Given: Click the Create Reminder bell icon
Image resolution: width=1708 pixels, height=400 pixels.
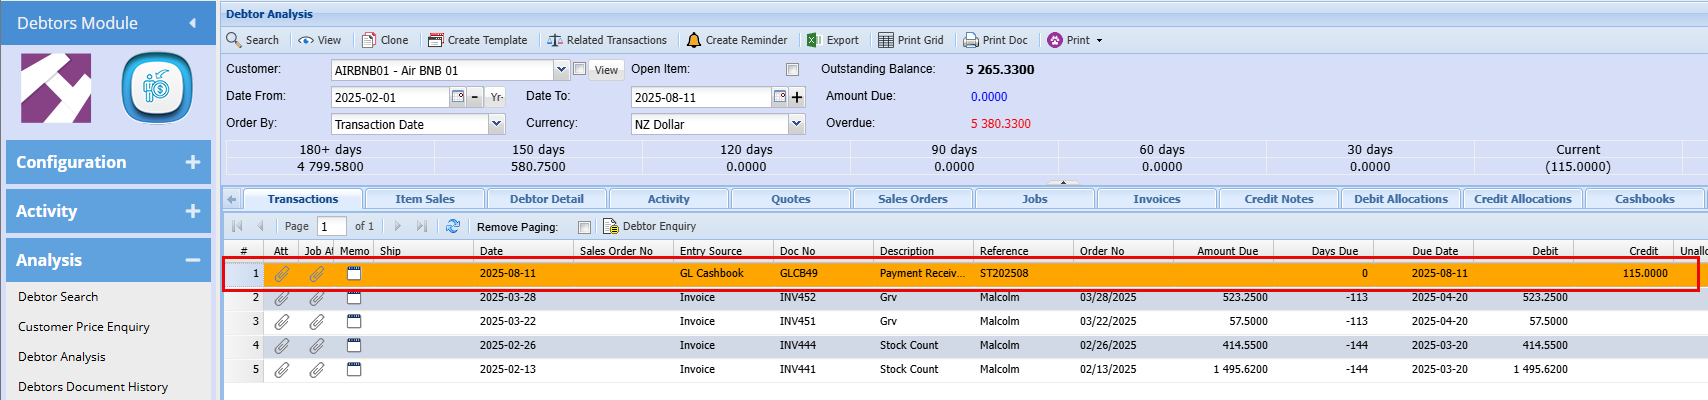Looking at the screenshot, I should (694, 40).
